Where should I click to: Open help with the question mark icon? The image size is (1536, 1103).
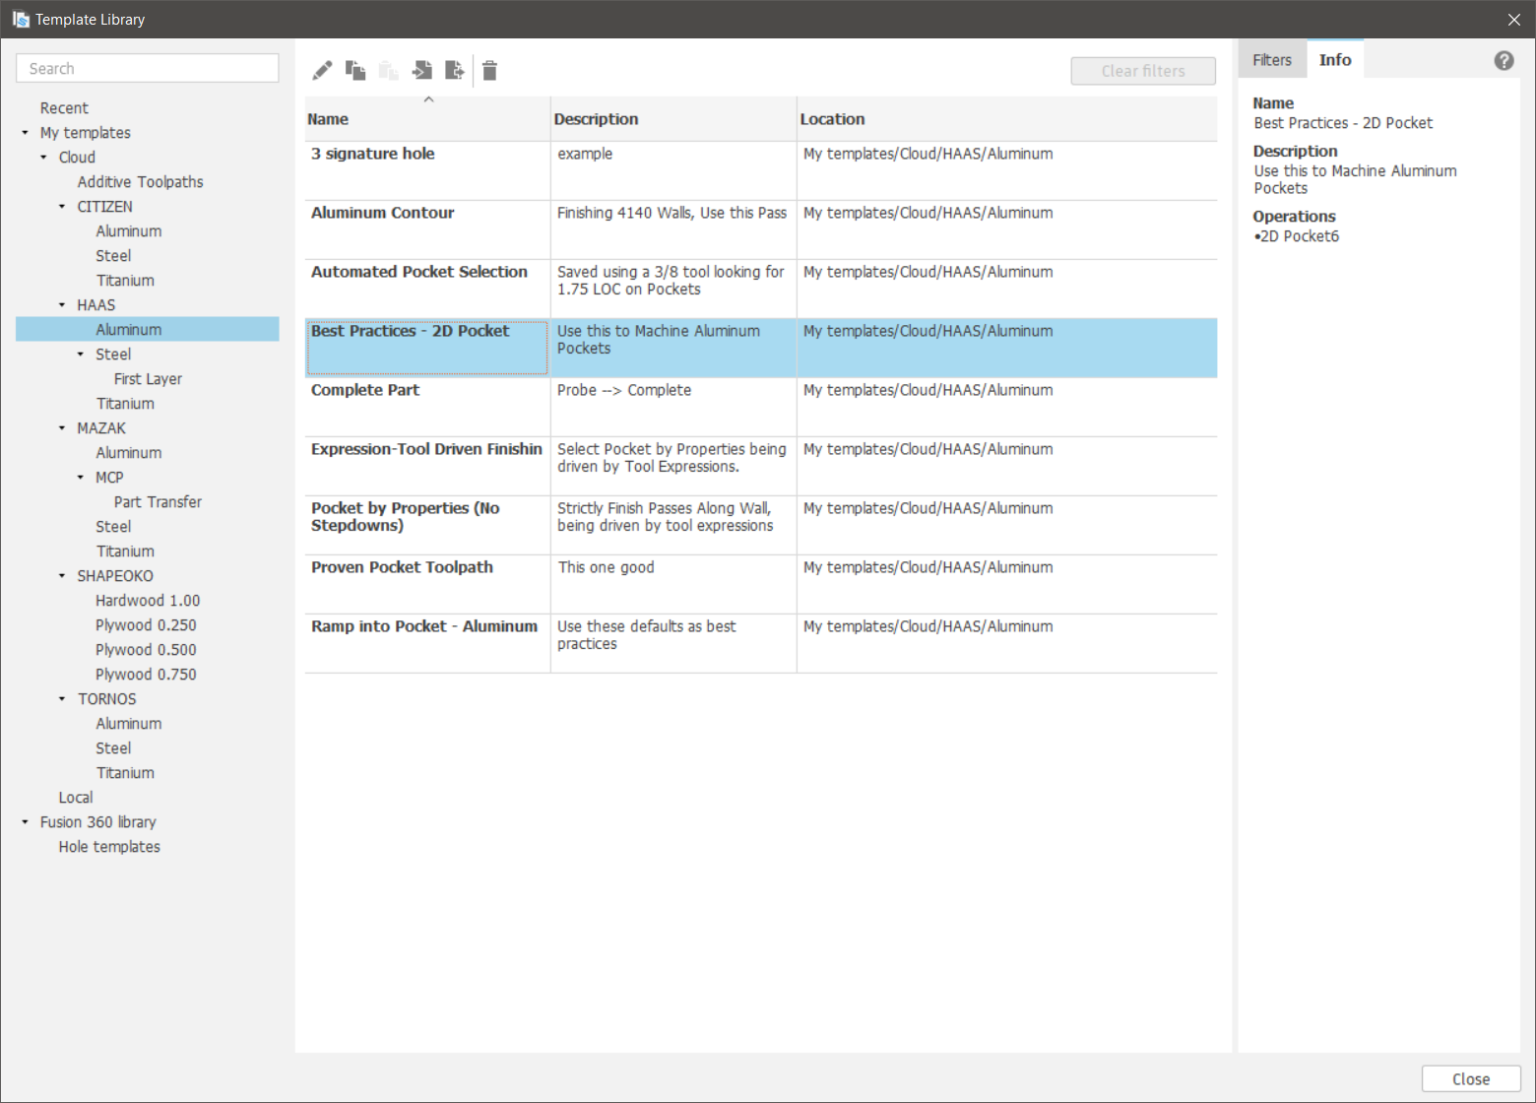pos(1504,60)
